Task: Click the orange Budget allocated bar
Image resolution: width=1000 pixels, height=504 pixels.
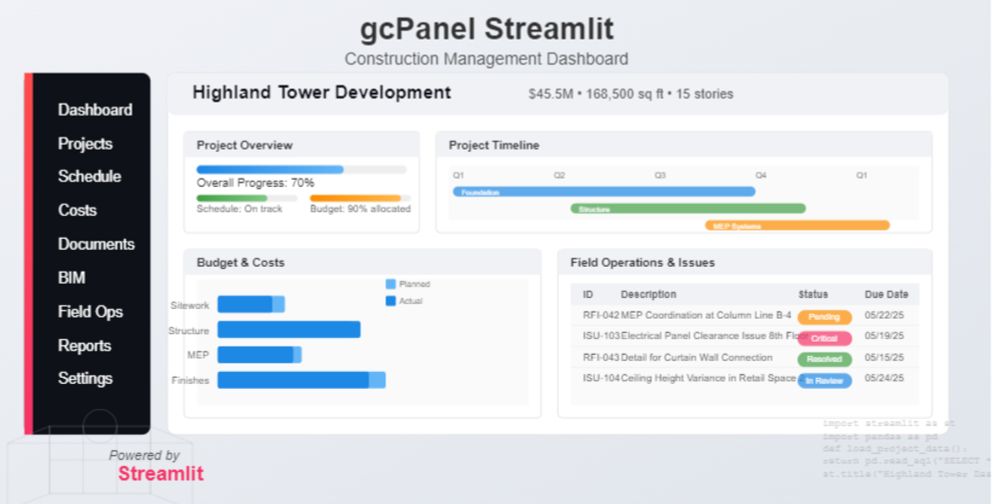Action: (x=360, y=198)
